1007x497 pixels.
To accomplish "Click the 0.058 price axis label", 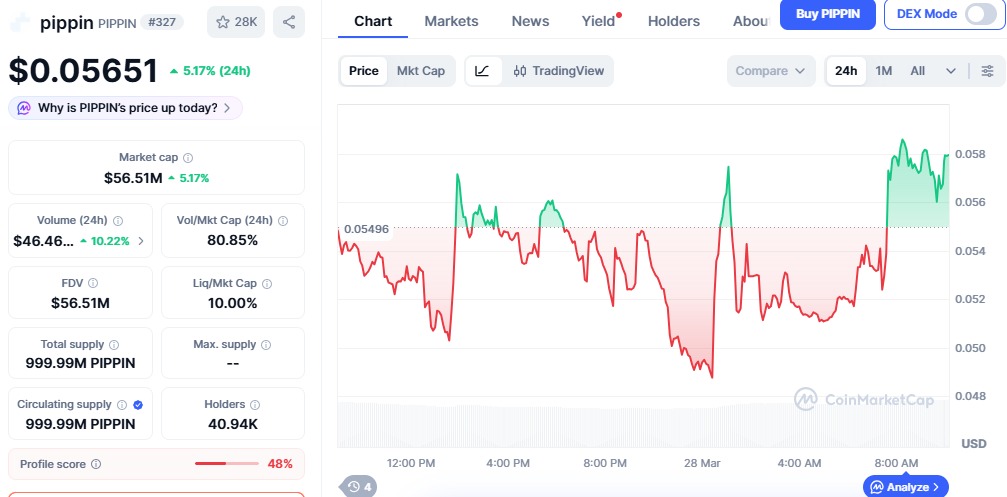I will (x=968, y=154).
